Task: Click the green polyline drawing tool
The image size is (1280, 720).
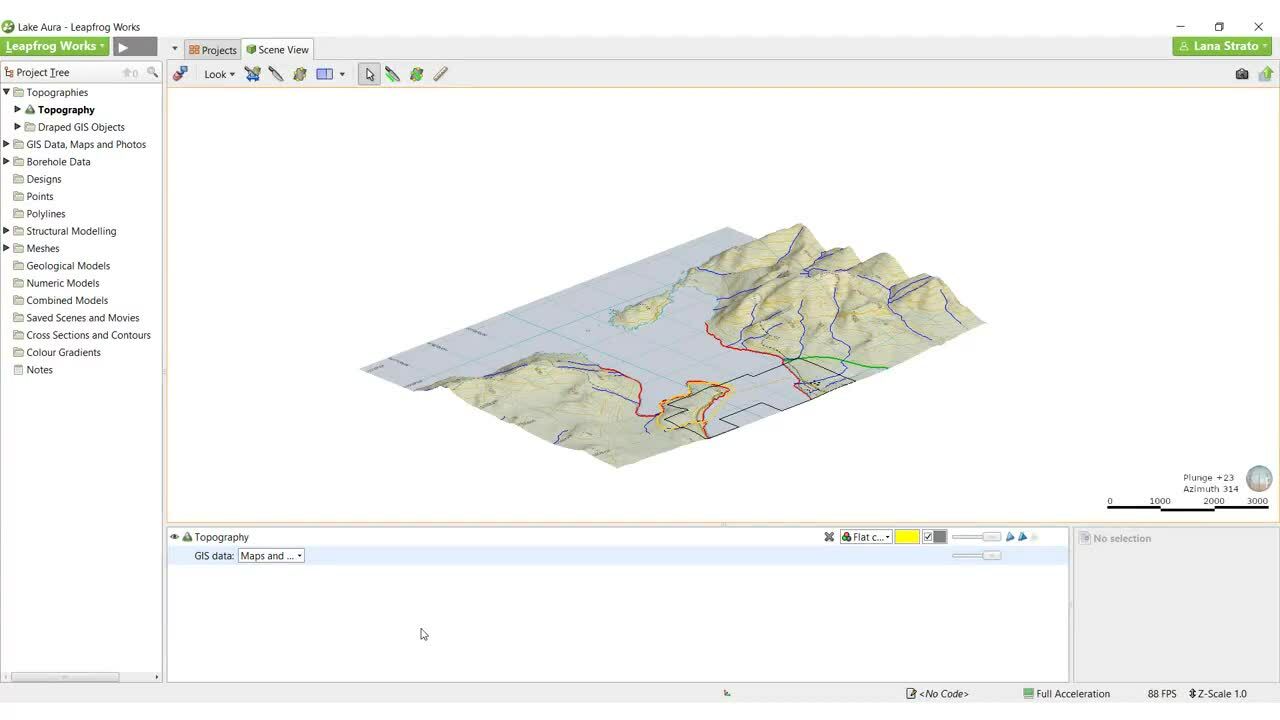Action: 393,74
